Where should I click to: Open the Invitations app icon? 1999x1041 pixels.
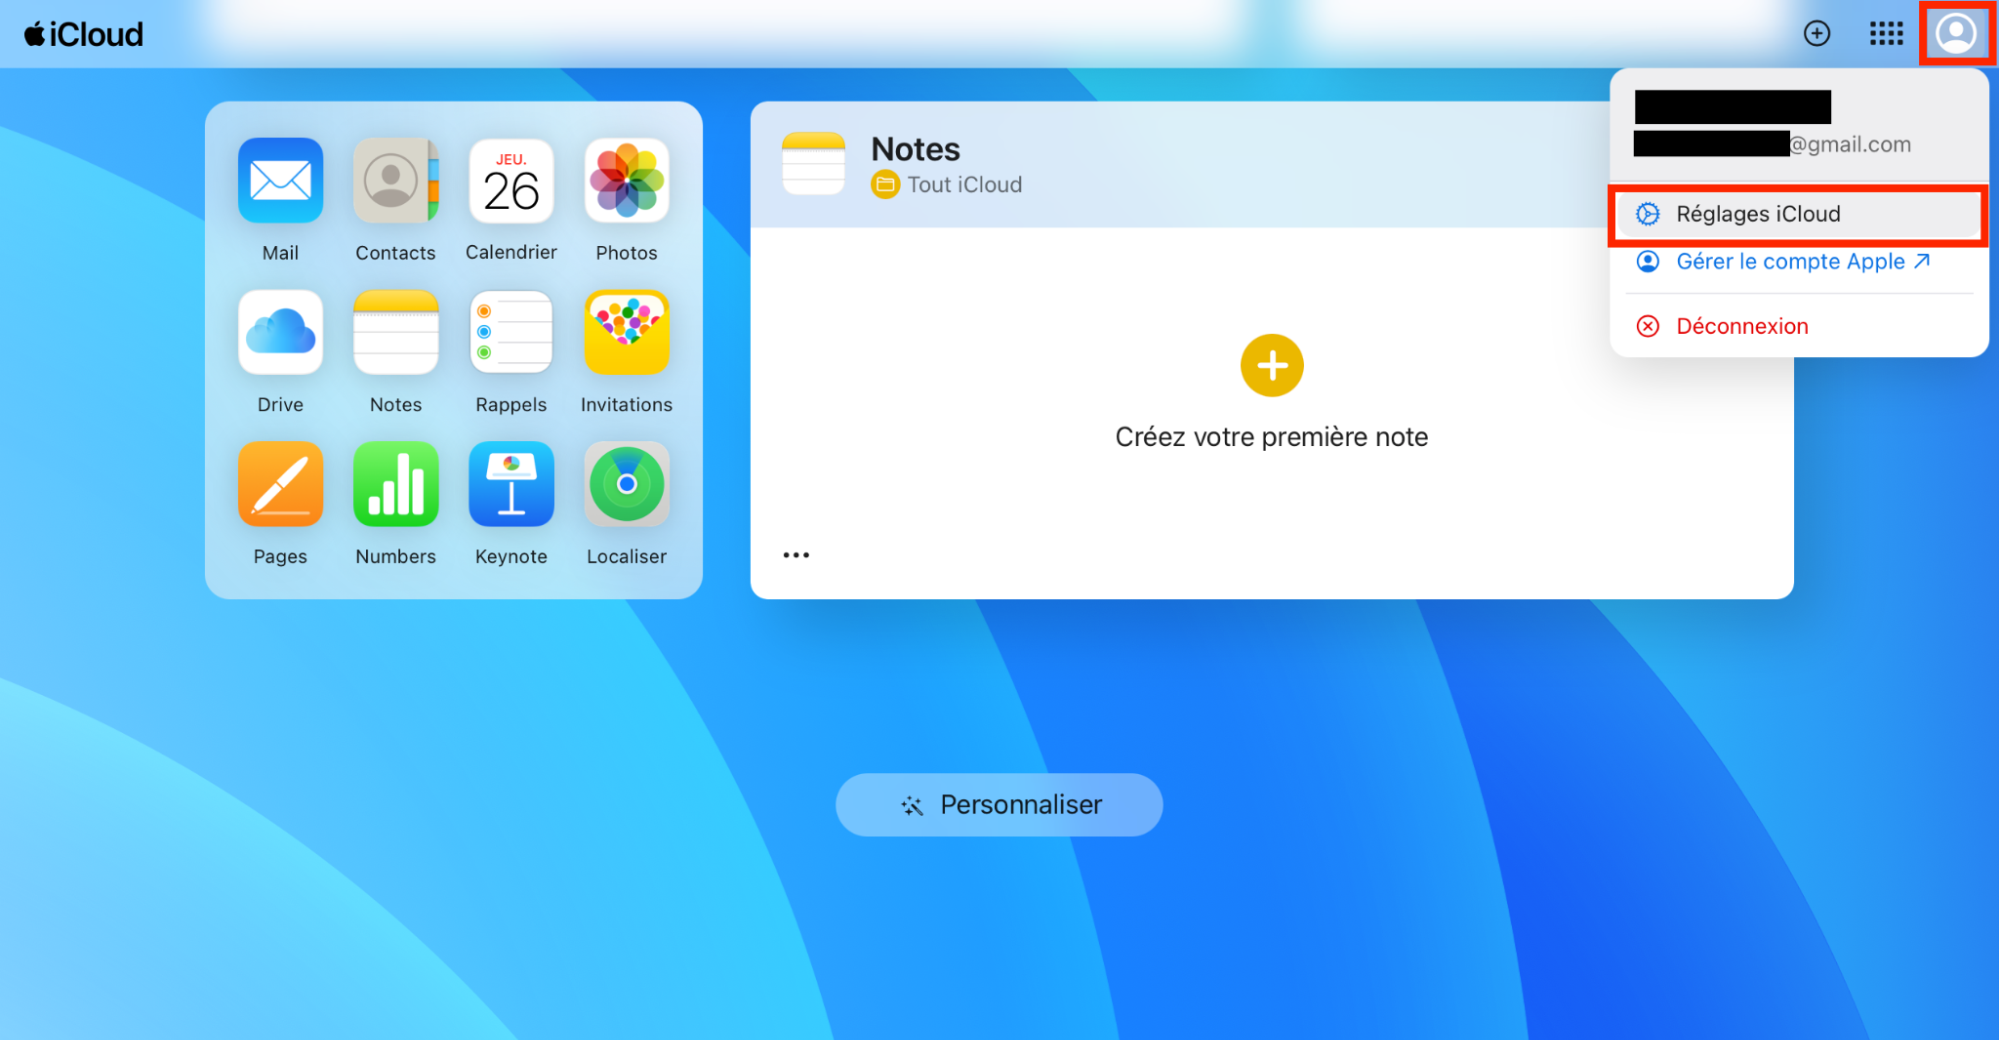[625, 332]
